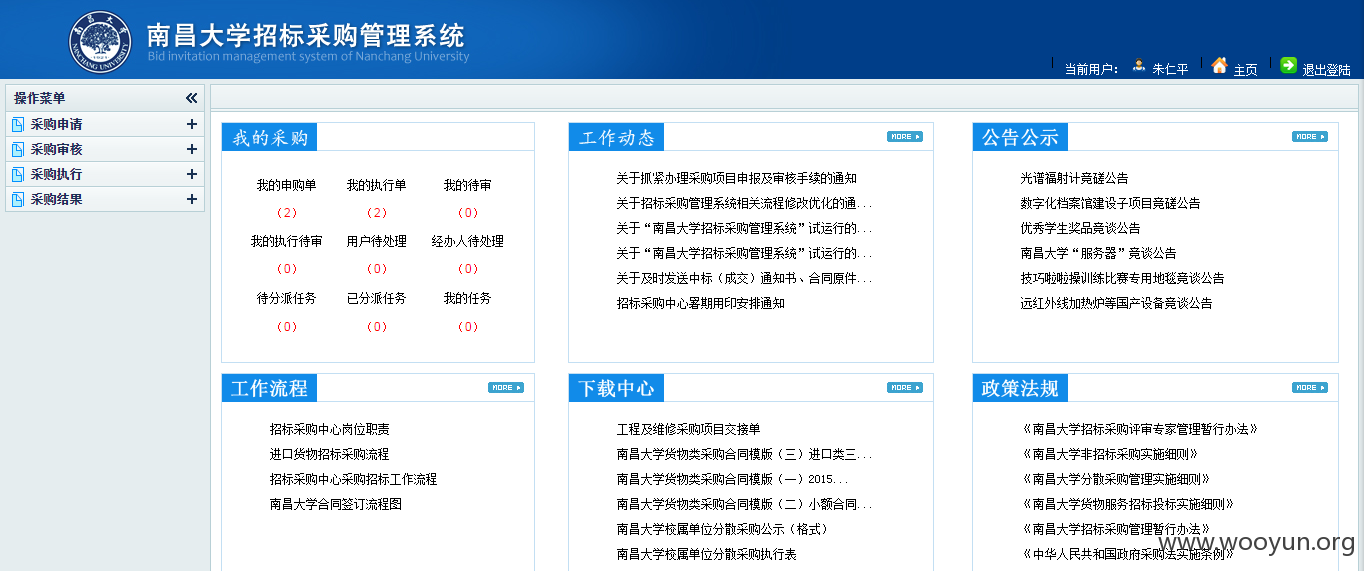Expand 采购结果 with plus sign
This screenshot has width=1364, height=571.
tap(192, 199)
